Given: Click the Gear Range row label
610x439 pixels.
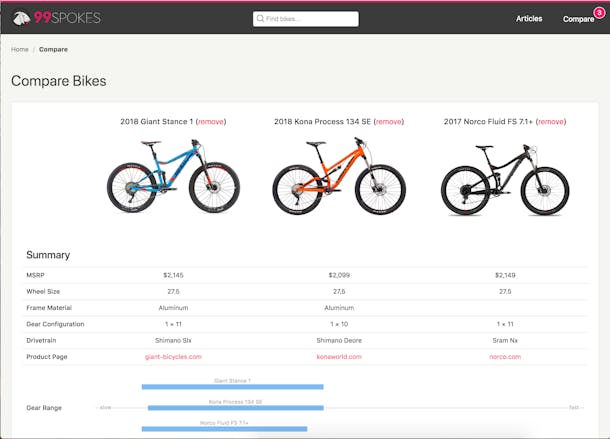Looking at the screenshot, I should coord(44,408).
